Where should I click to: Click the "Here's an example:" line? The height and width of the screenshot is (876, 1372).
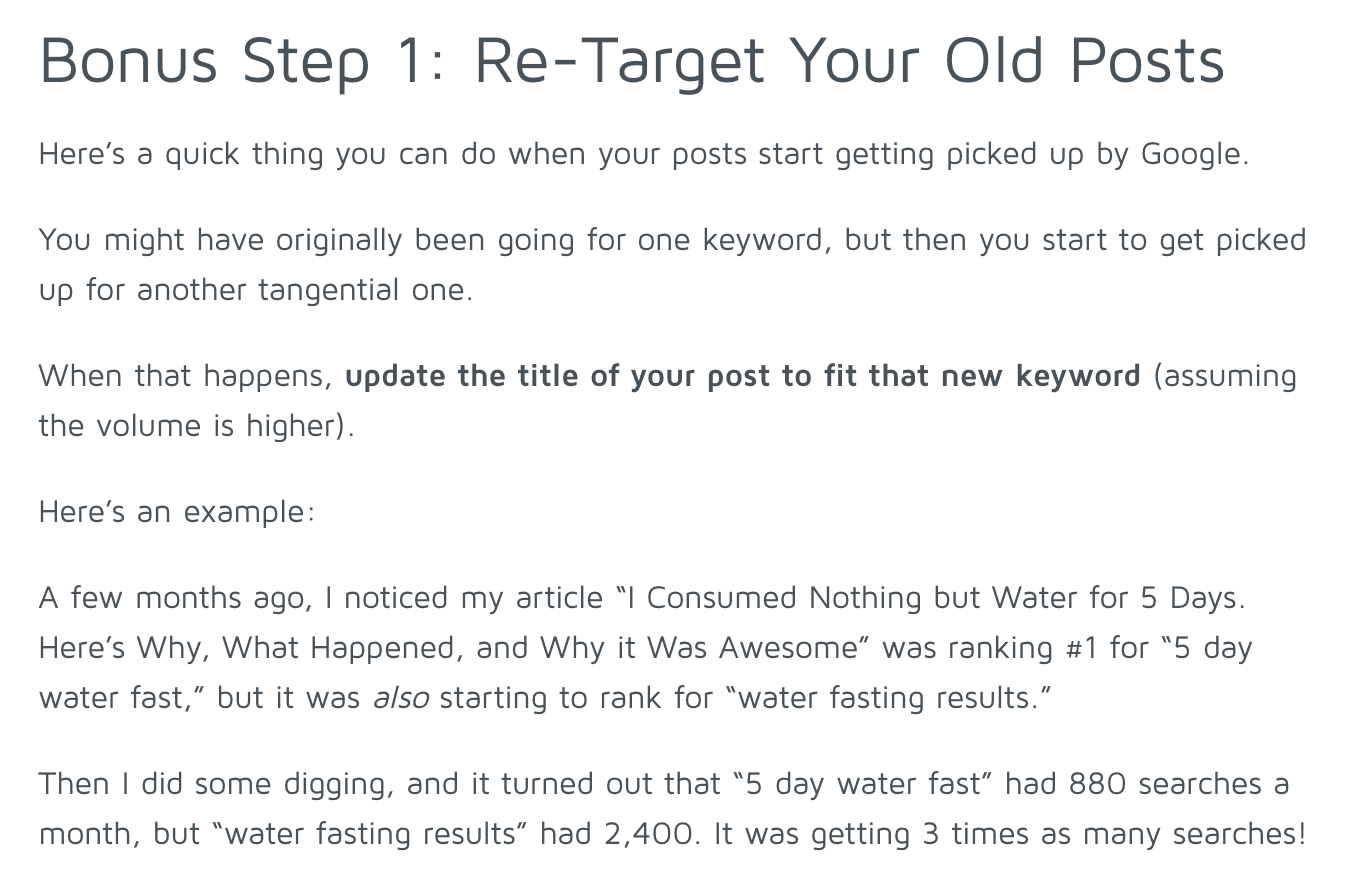pyautogui.click(x=177, y=512)
